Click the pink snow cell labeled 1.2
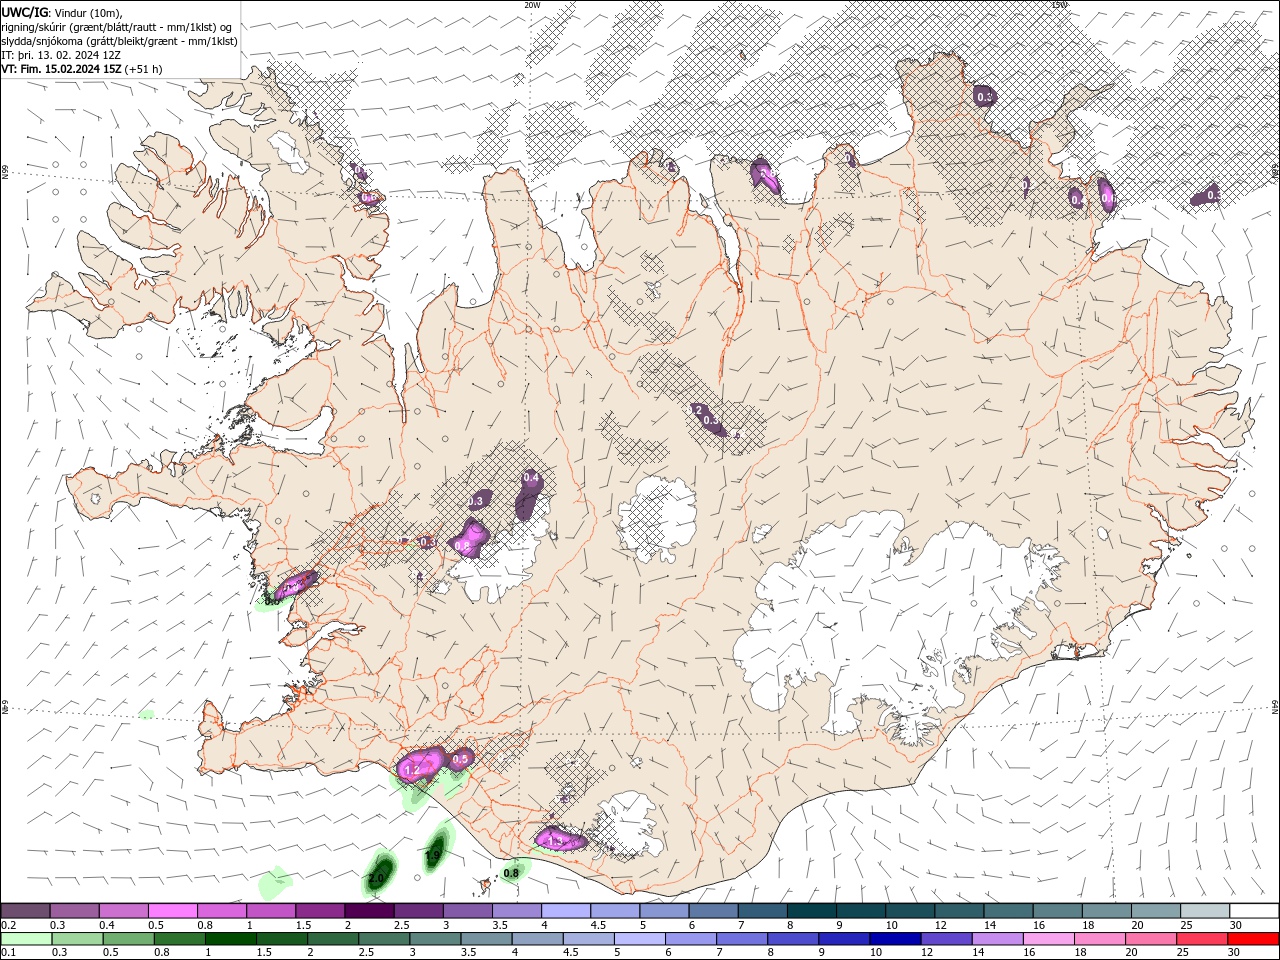The image size is (1280, 960). (421, 765)
